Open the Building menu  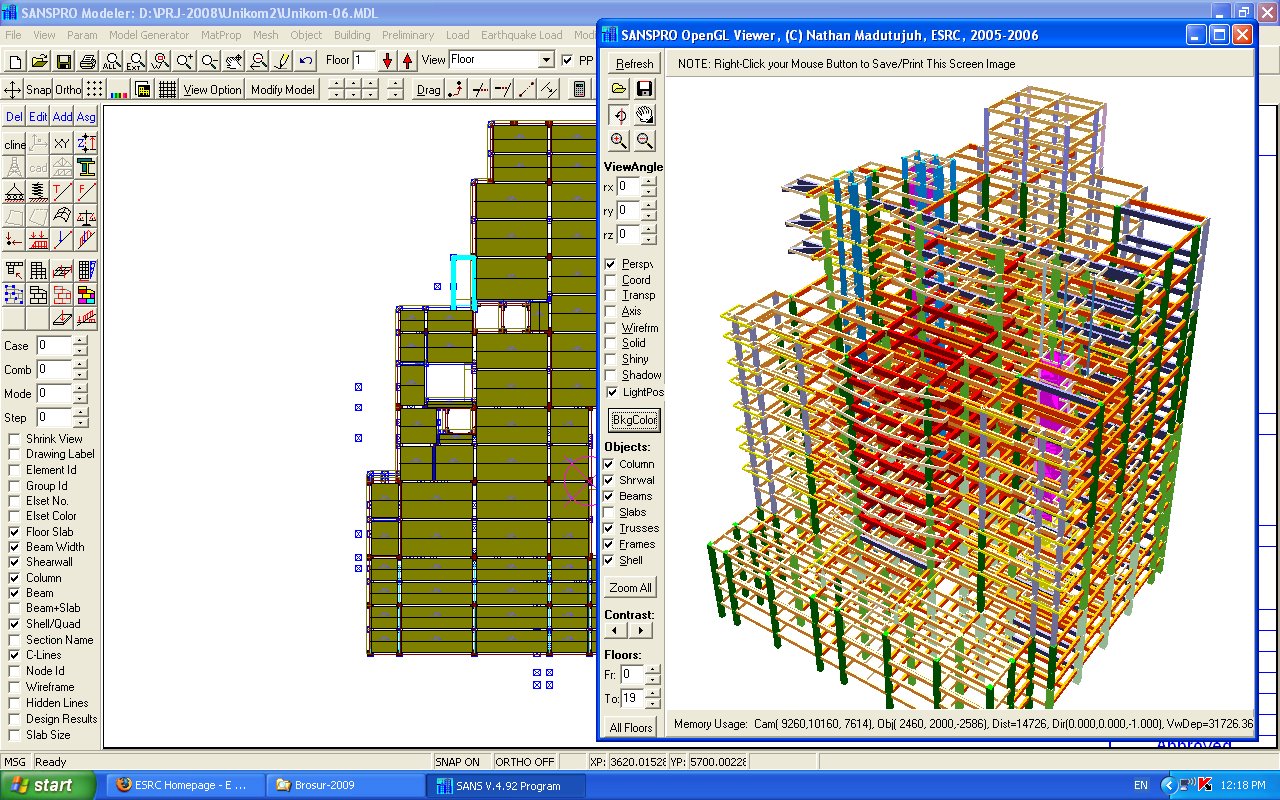click(x=352, y=35)
